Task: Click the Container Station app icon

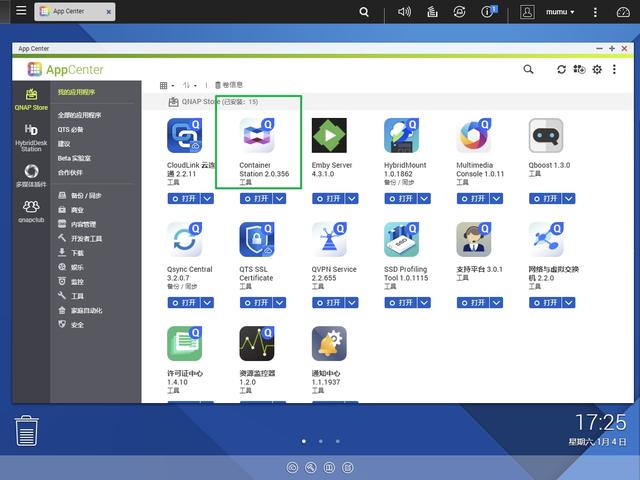Action: (x=256, y=135)
